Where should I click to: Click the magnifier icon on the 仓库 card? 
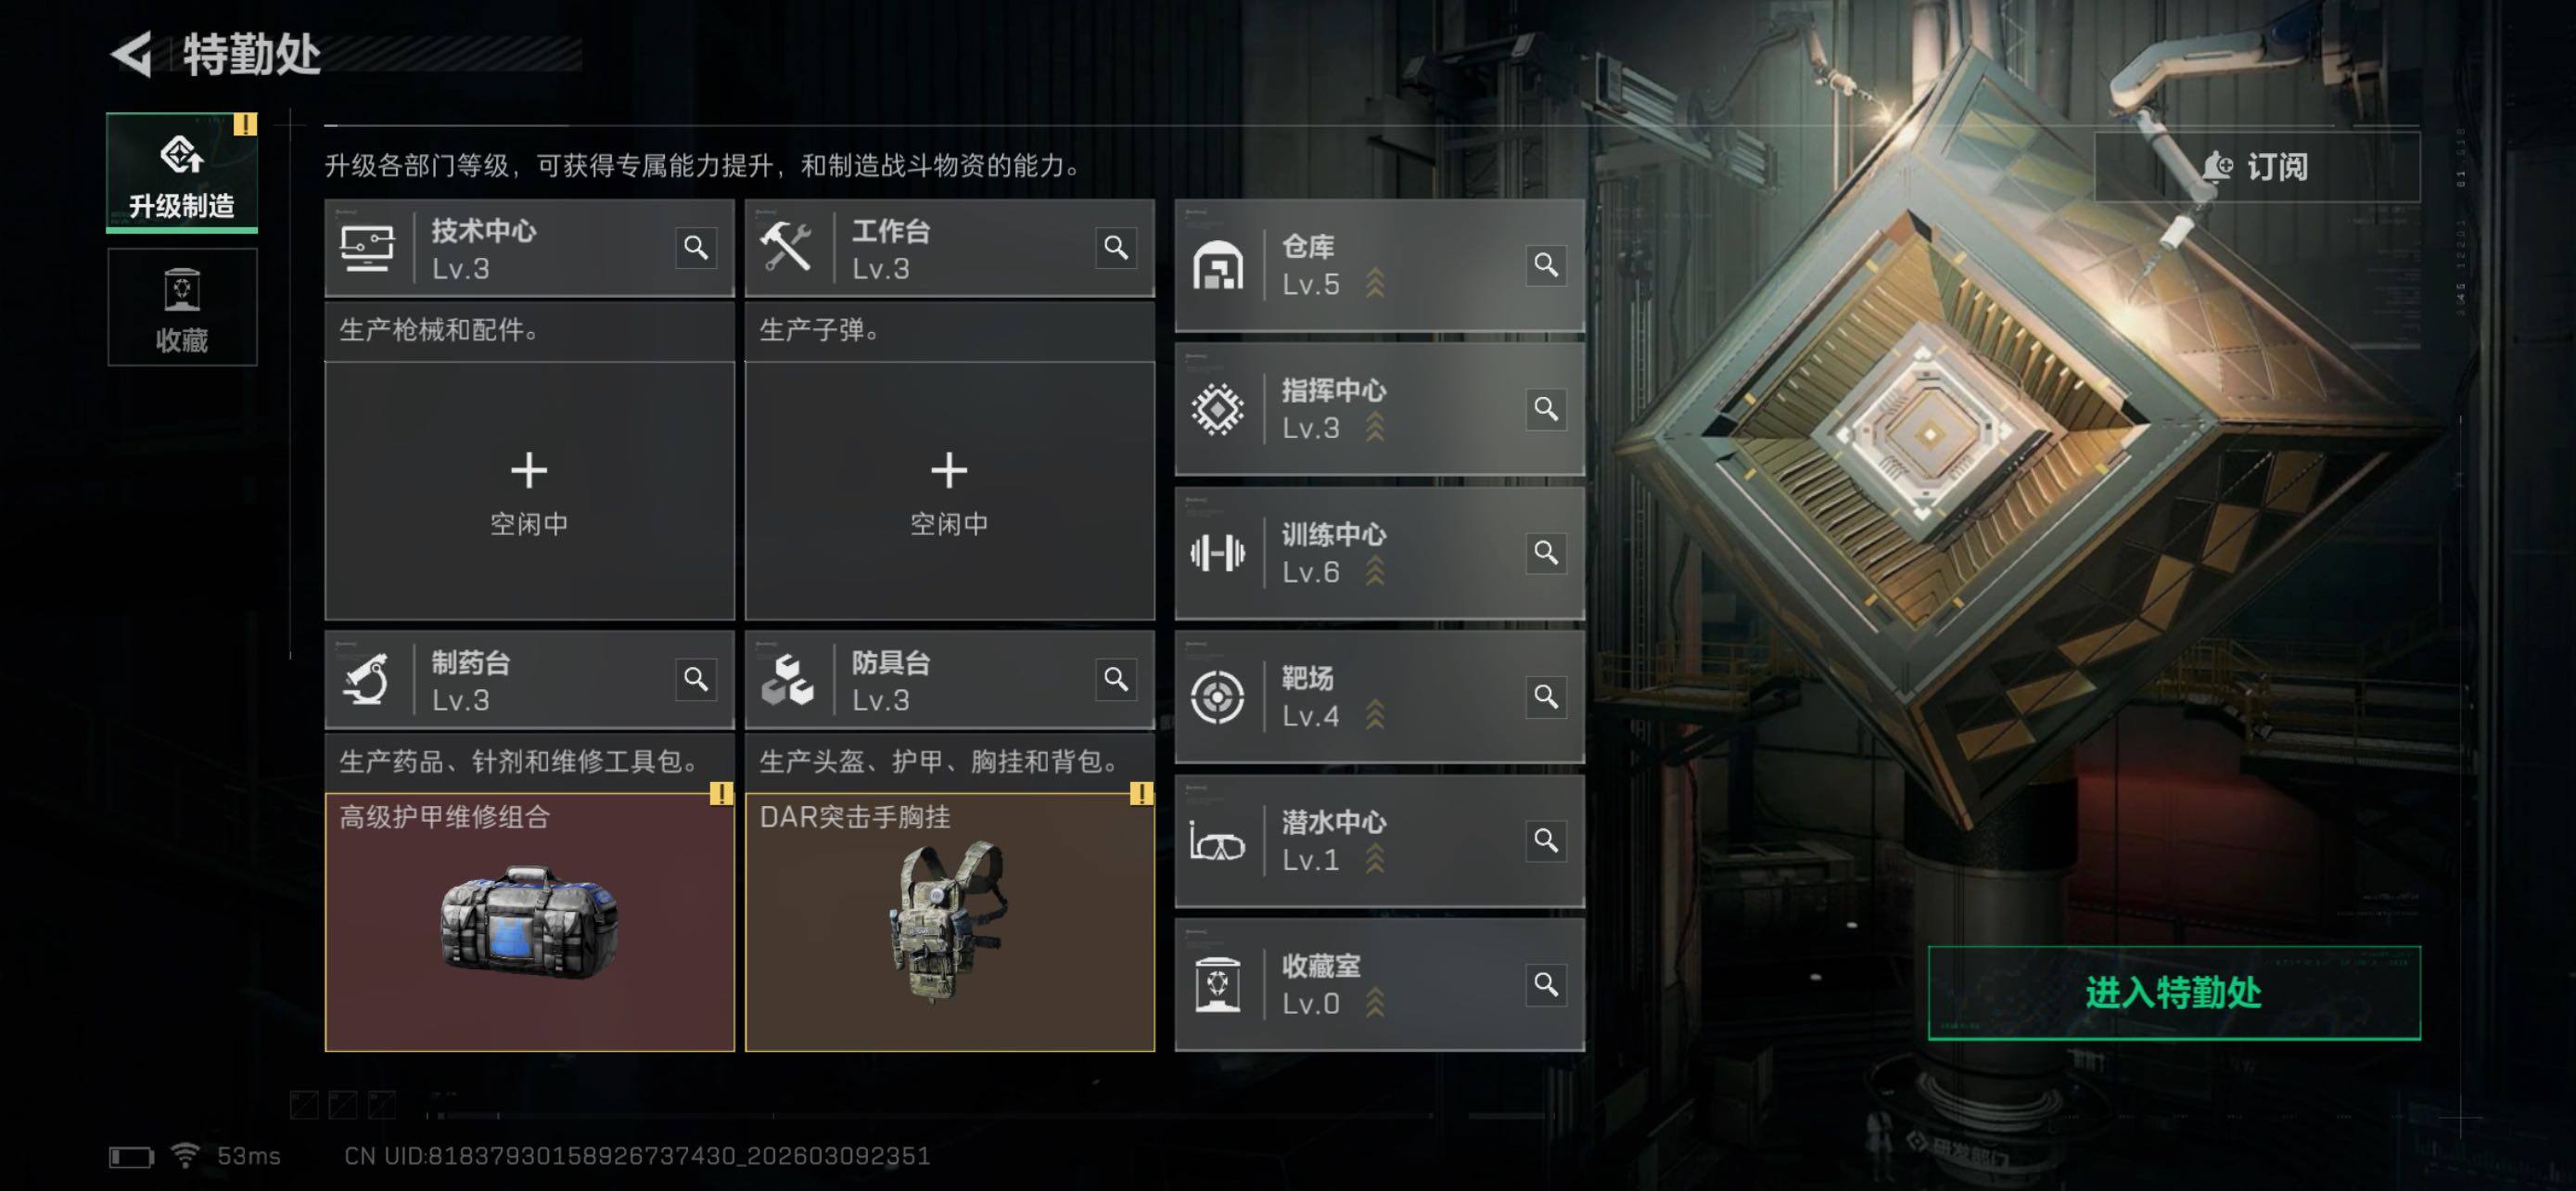[x=1546, y=264]
